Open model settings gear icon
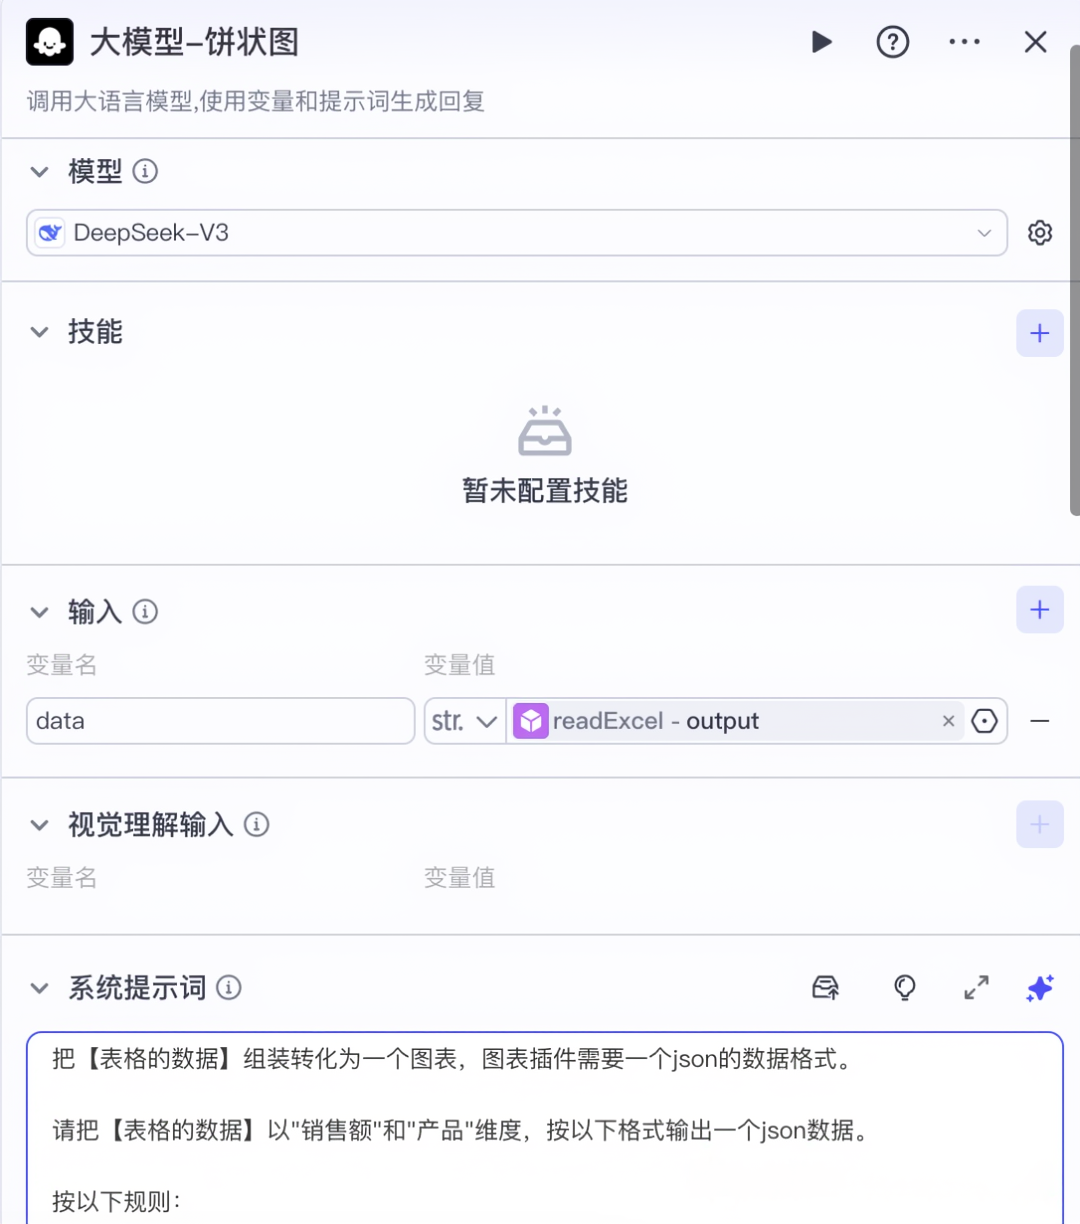The width and height of the screenshot is (1080, 1224). [x=1040, y=233]
